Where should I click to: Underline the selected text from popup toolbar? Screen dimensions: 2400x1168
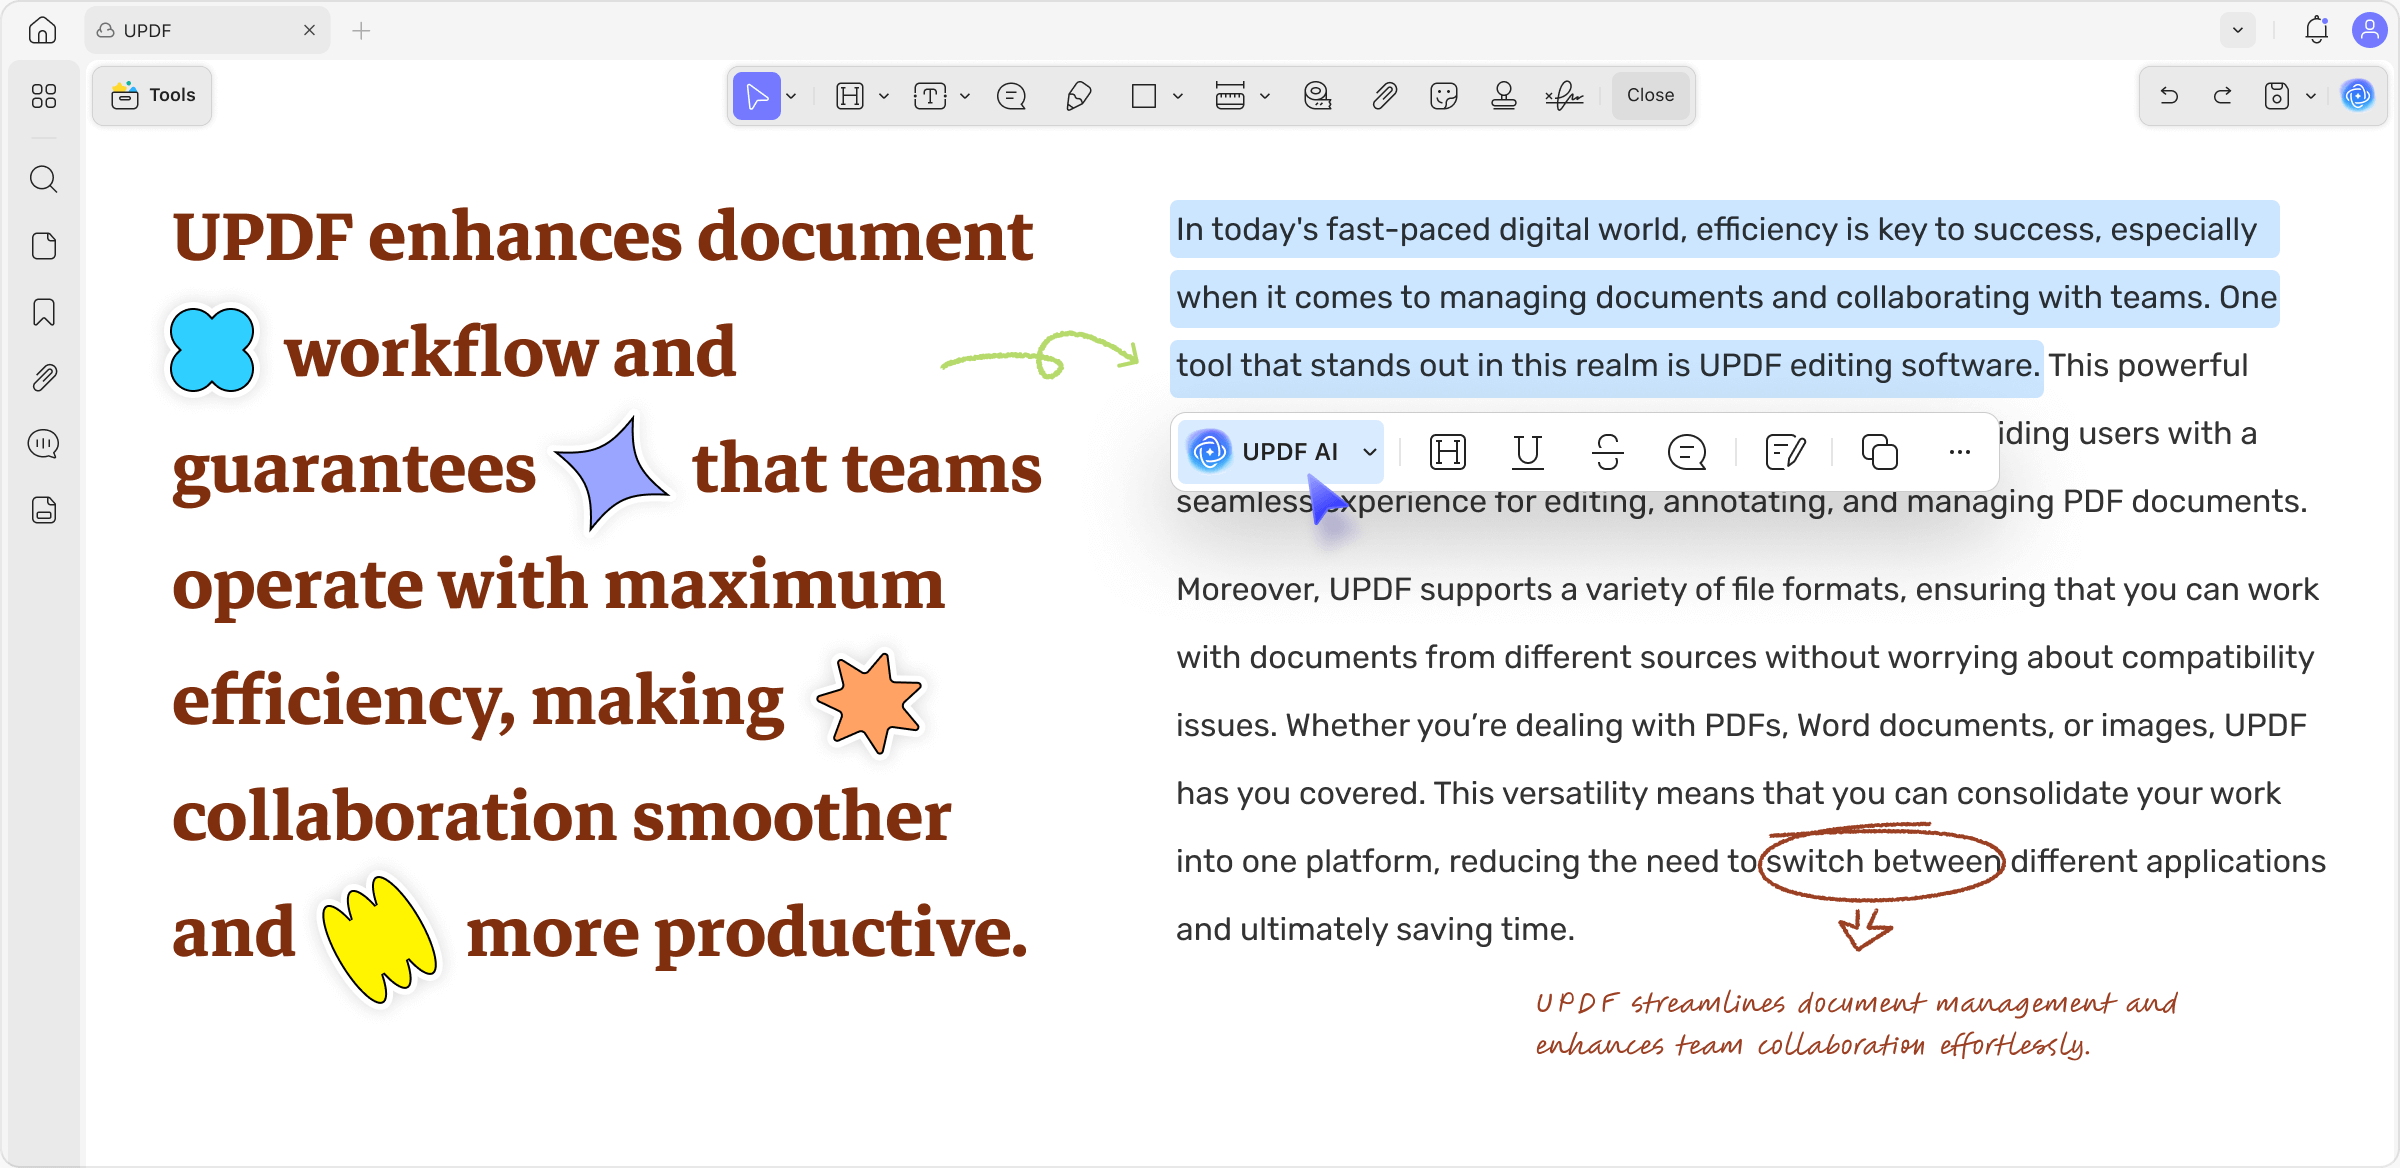pyautogui.click(x=1527, y=452)
